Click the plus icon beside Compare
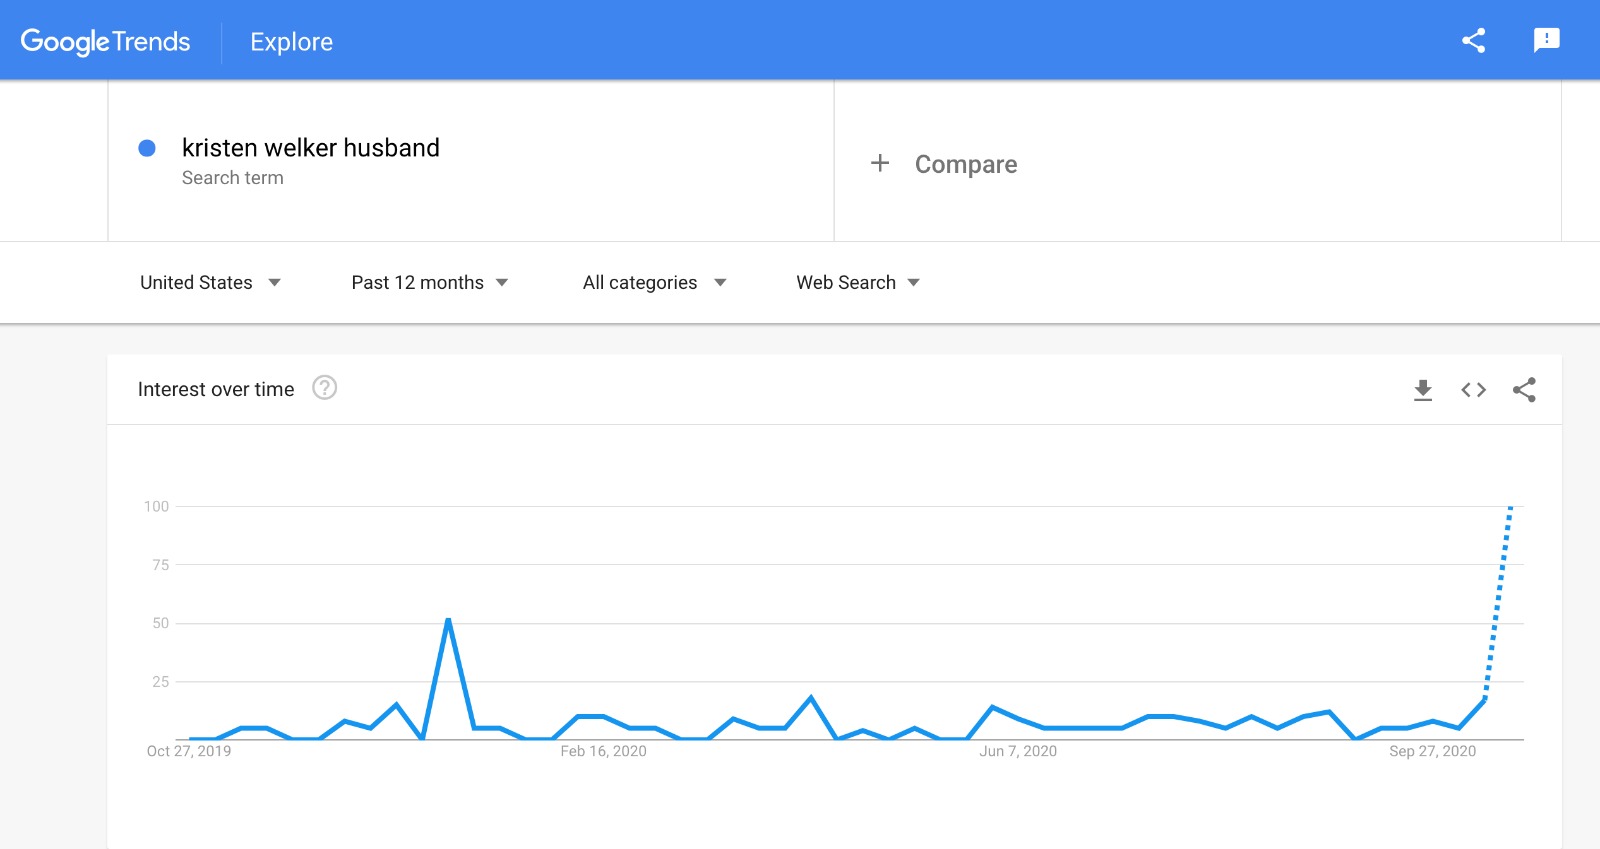Screen dimensions: 1600x849 pyautogui.click(x=880, y=163)
